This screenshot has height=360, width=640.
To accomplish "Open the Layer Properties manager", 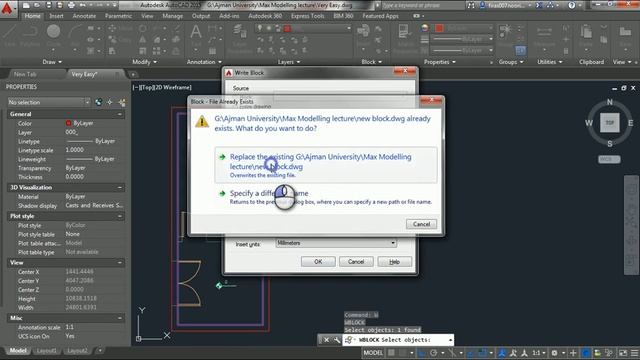I will pyautogui.click(x=240, y=39).
